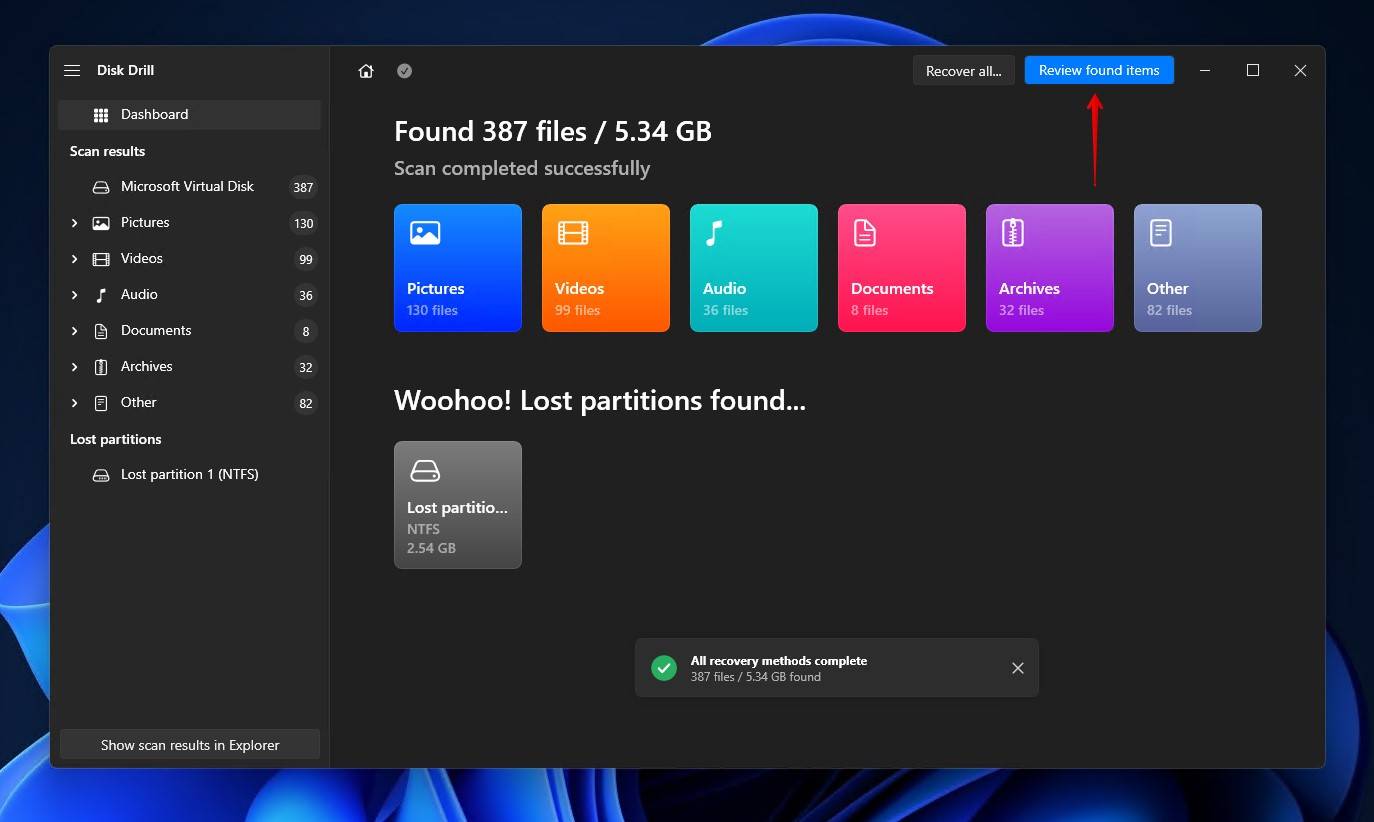
Task: Select Audio category in sidebar
Action: point(189,295)
